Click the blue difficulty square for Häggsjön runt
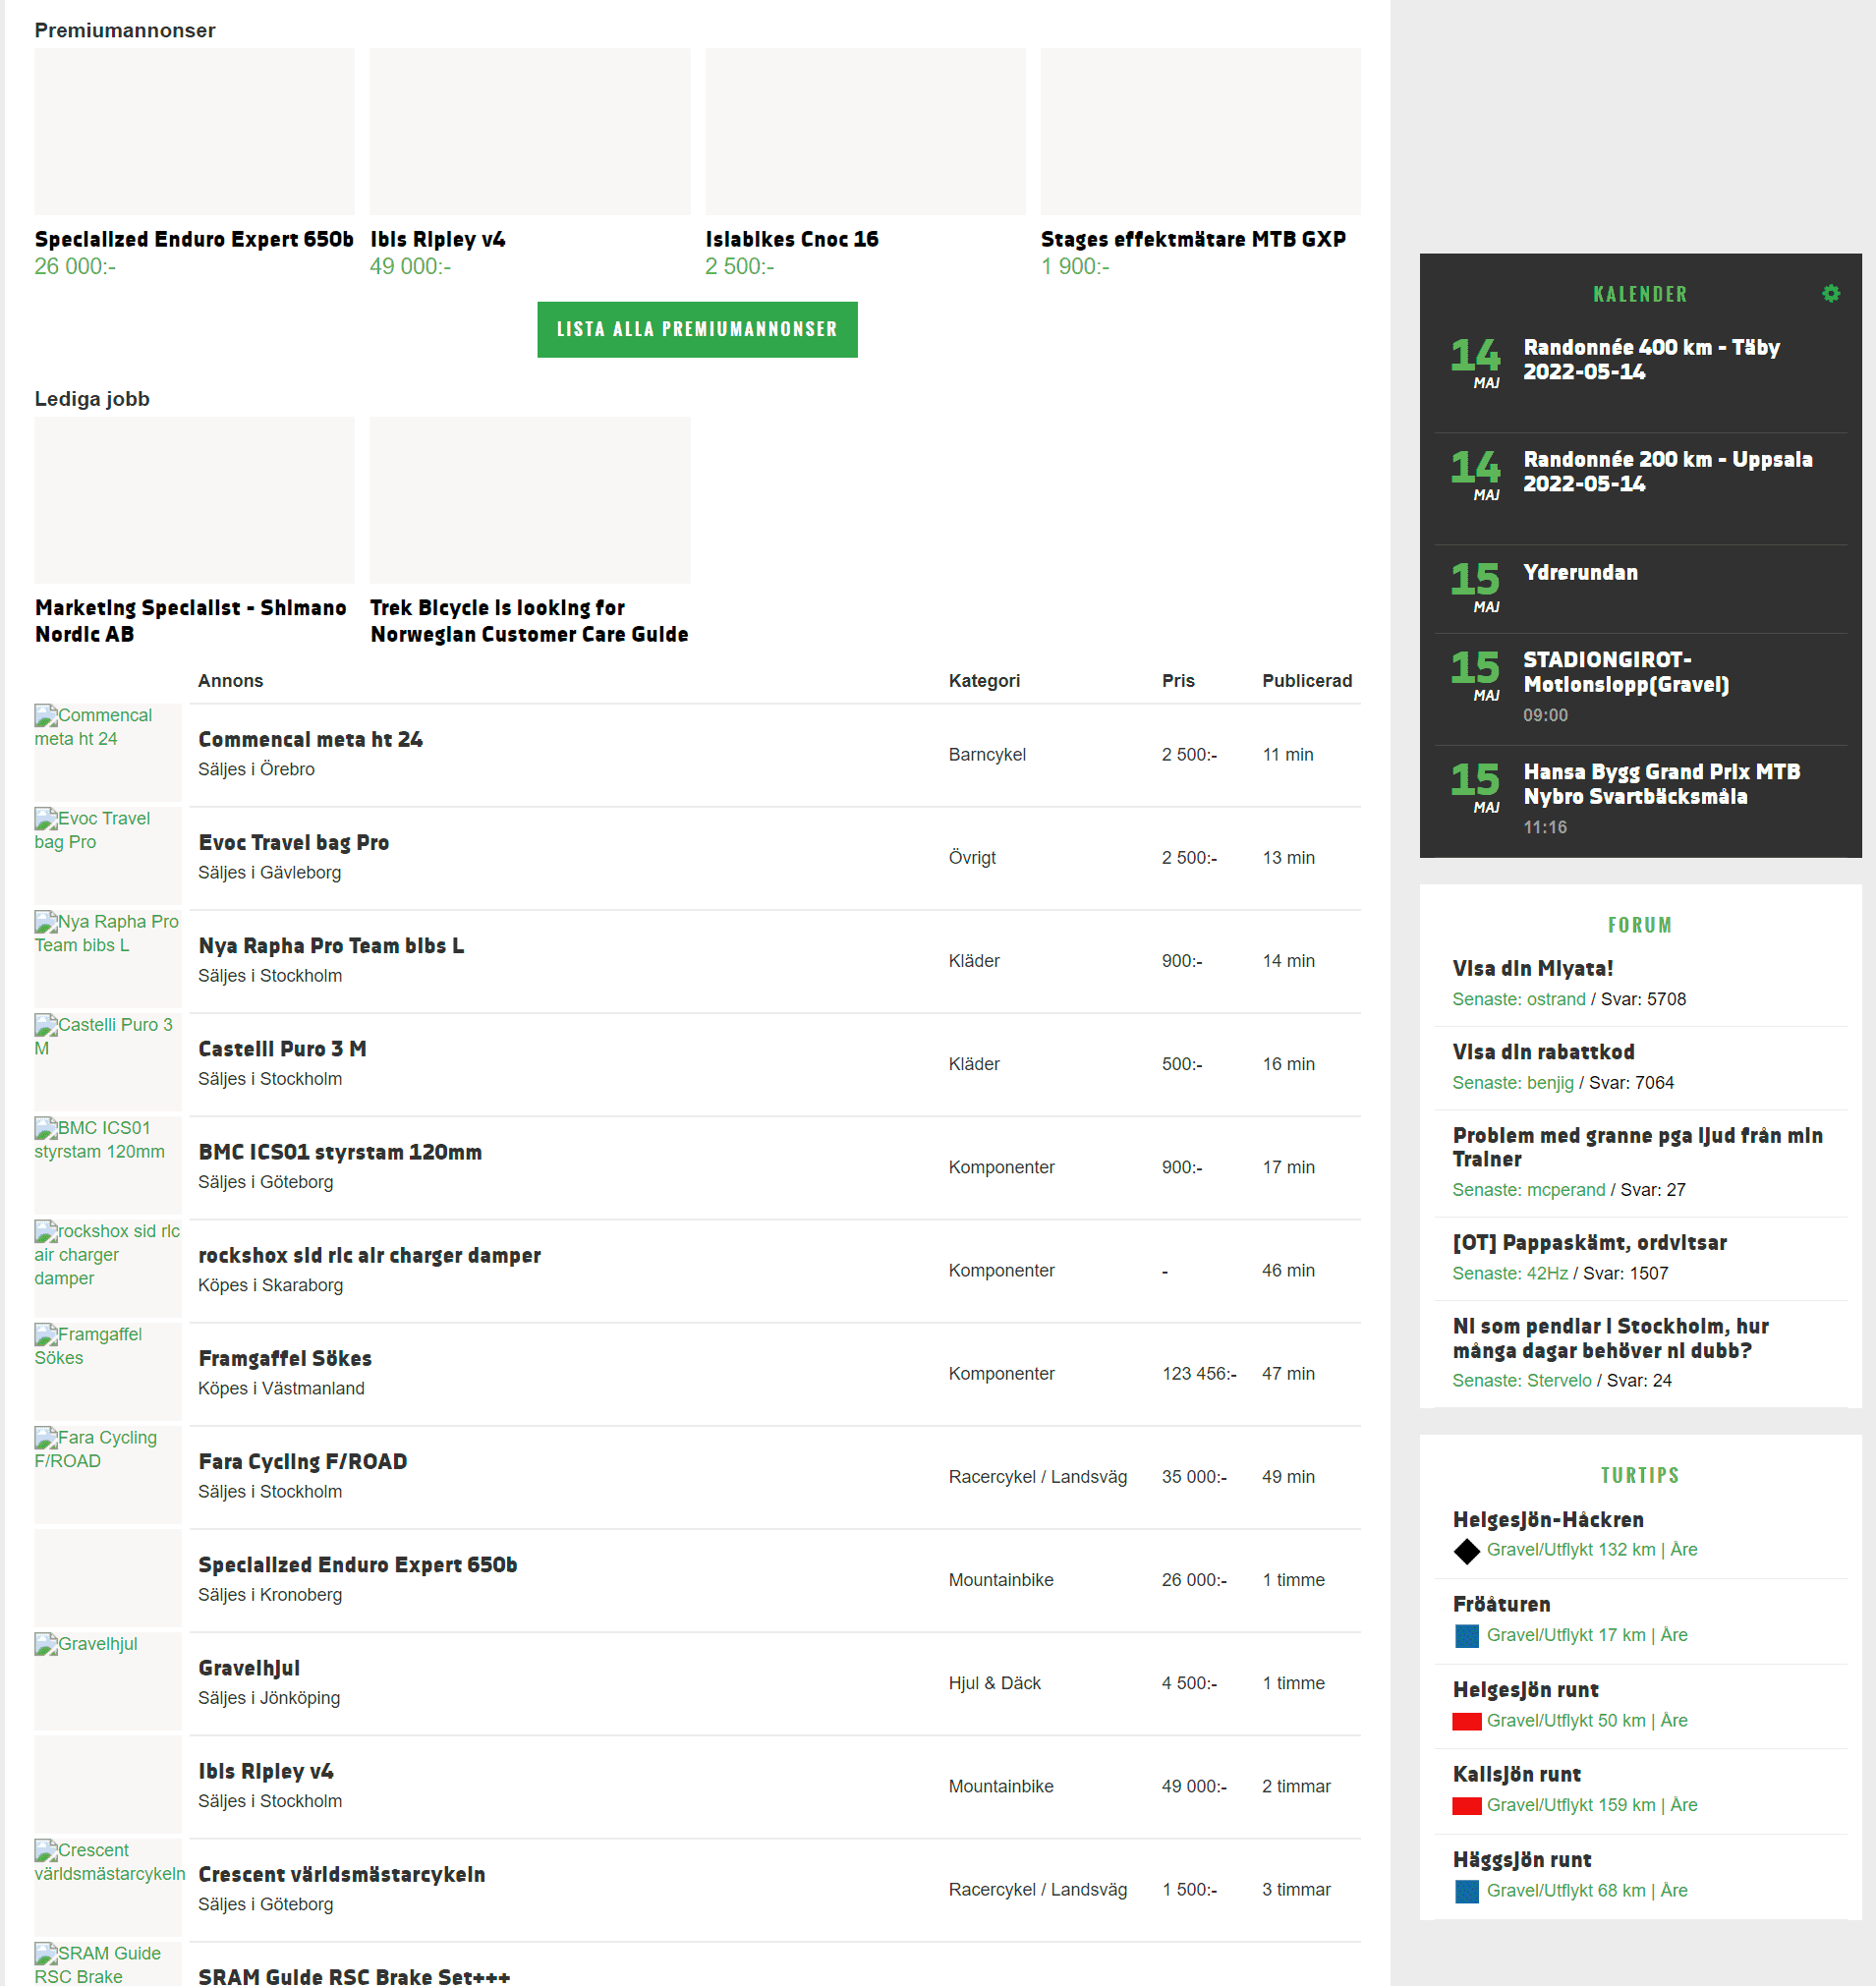The height and width of the screenshot is (1986, 1876). [x=1466, y=1891]
